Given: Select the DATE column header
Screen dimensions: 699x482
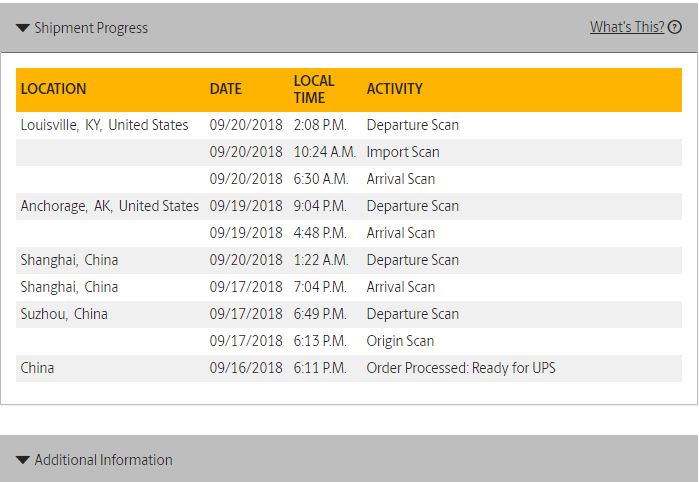Looking at the screenshot, I should [226, 89].
